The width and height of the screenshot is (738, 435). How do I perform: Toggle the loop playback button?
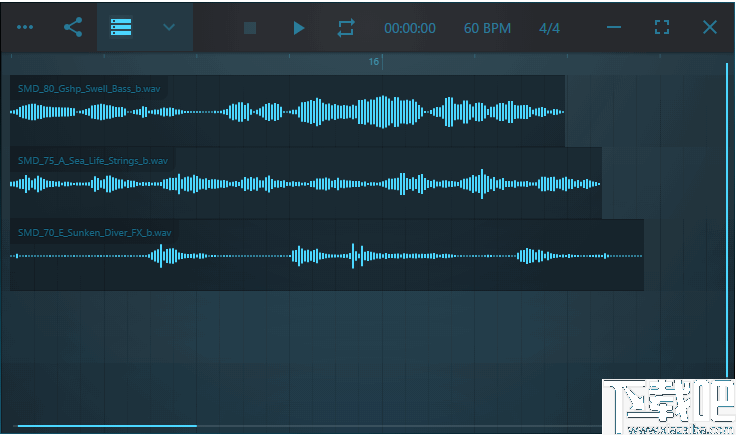pyautogui.click(x=346, y=28)
